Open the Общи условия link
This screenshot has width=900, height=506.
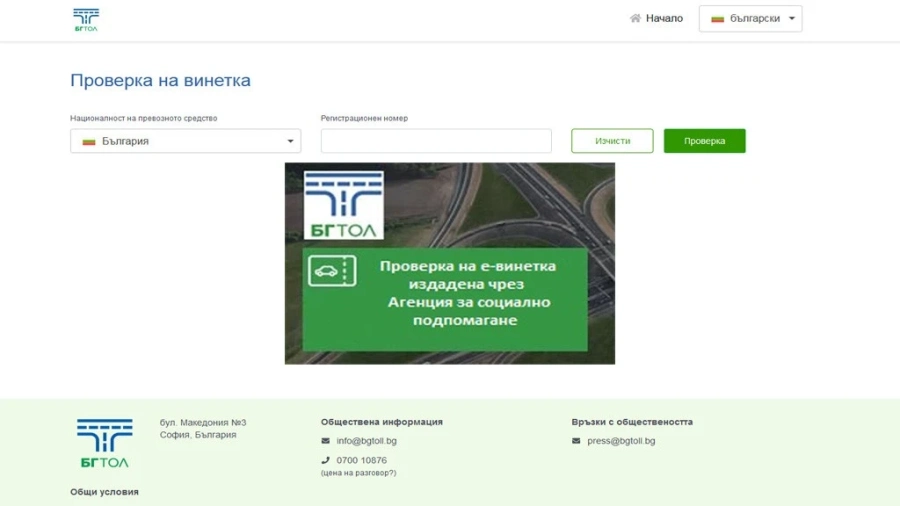pyautogui.click(x=104, y=492)
